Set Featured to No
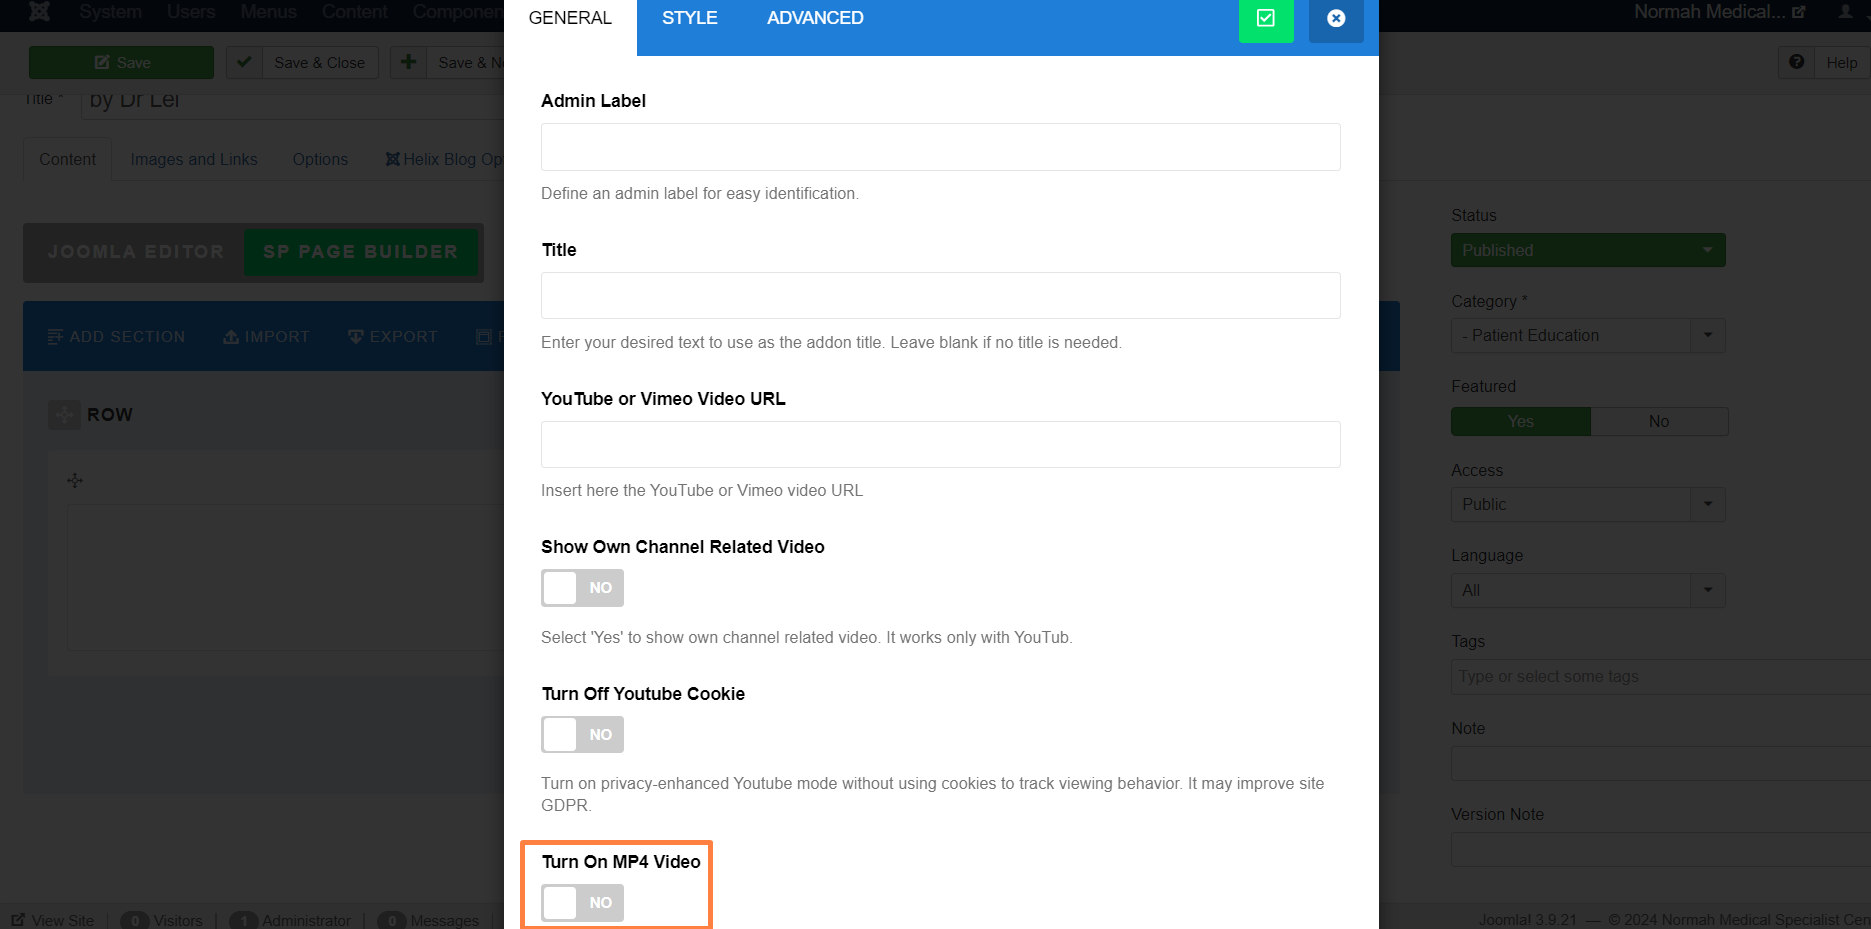1871x929 pixels. (1659, 422)
